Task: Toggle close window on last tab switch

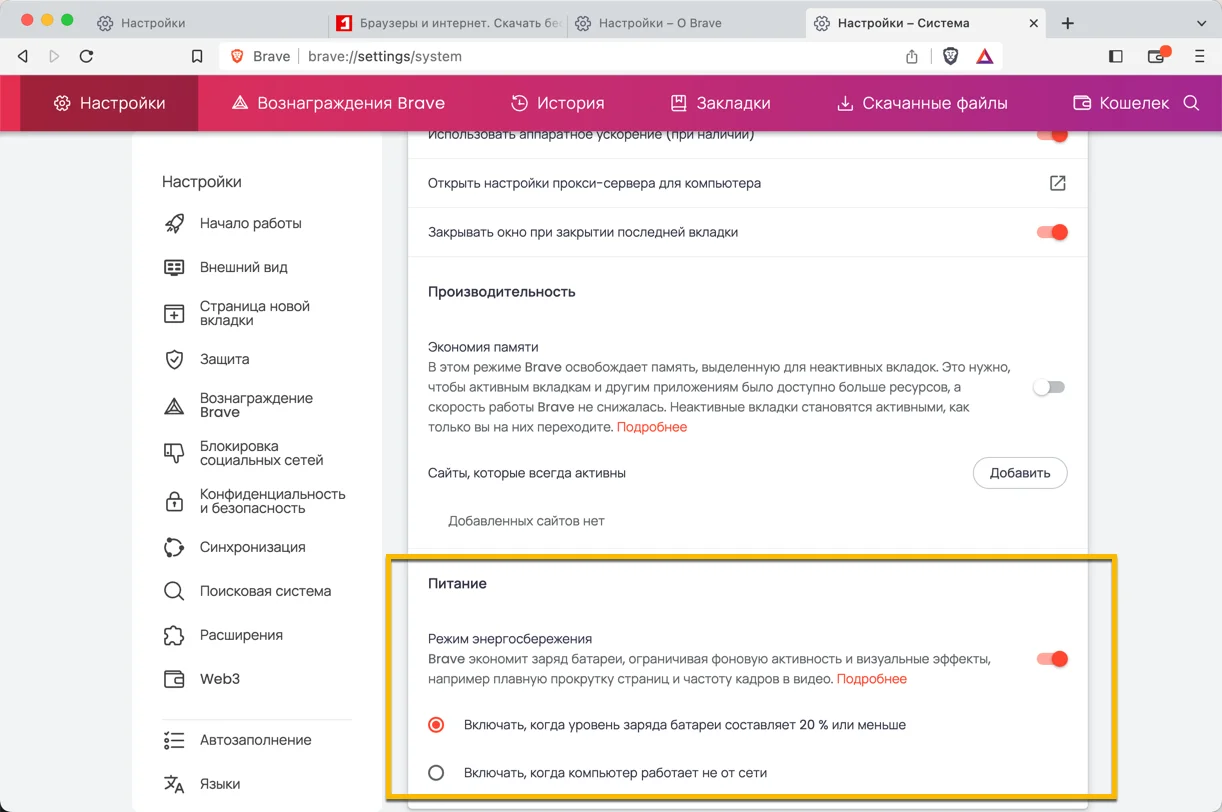Action: (1052, 232)
